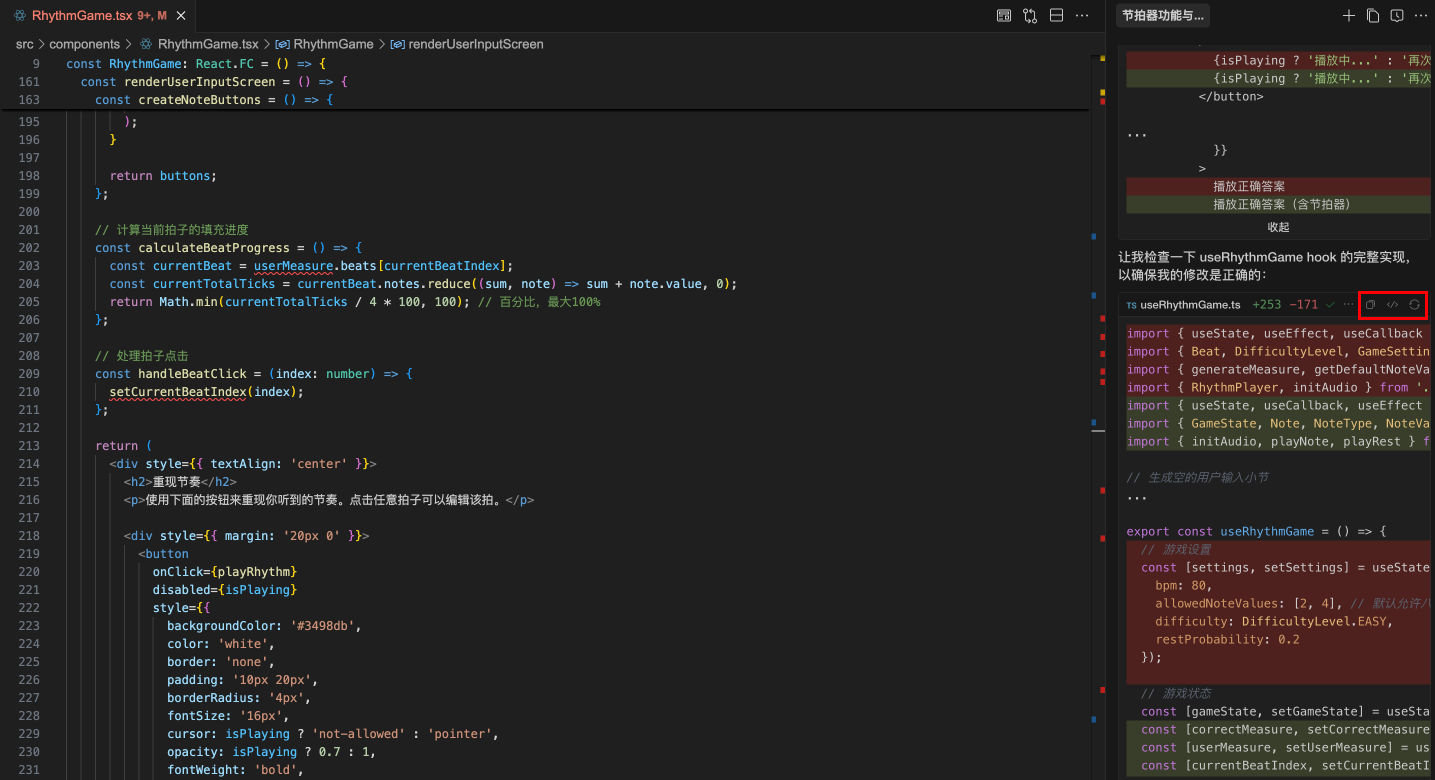
Task: Split the editor using the layout icon
Action: 1056,16
